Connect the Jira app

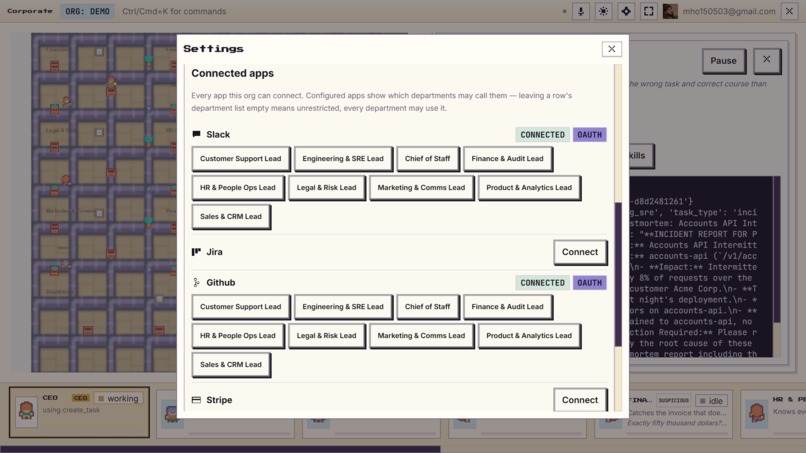coord(580,252)
